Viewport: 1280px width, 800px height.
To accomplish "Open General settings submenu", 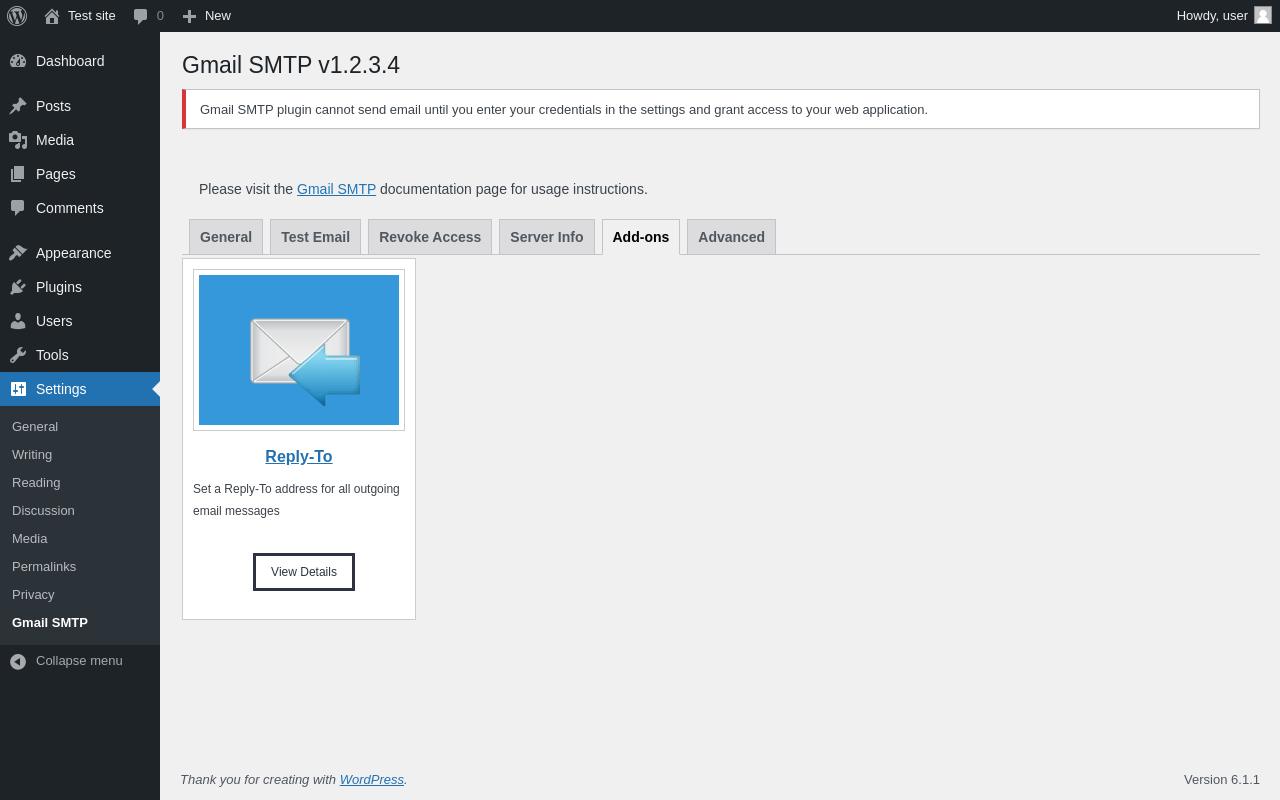I will (x=35, y=427).
